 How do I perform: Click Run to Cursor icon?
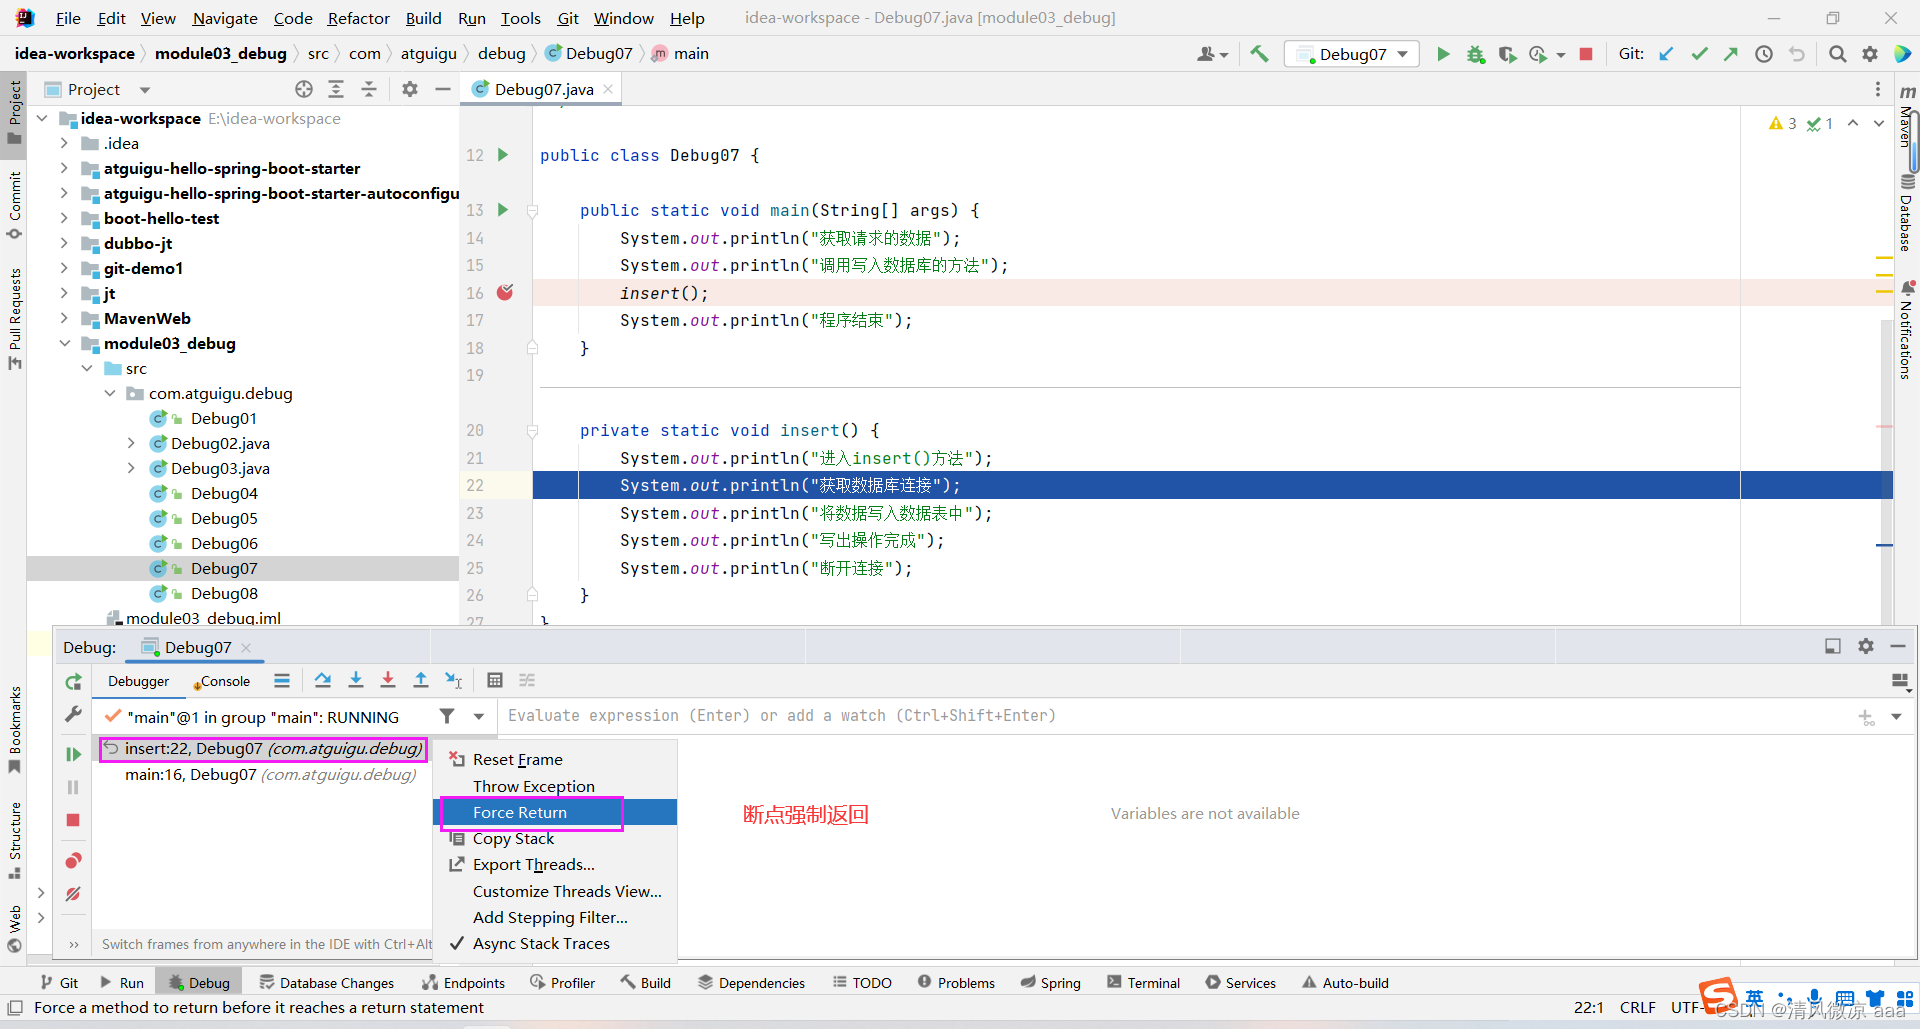point(454,680)
